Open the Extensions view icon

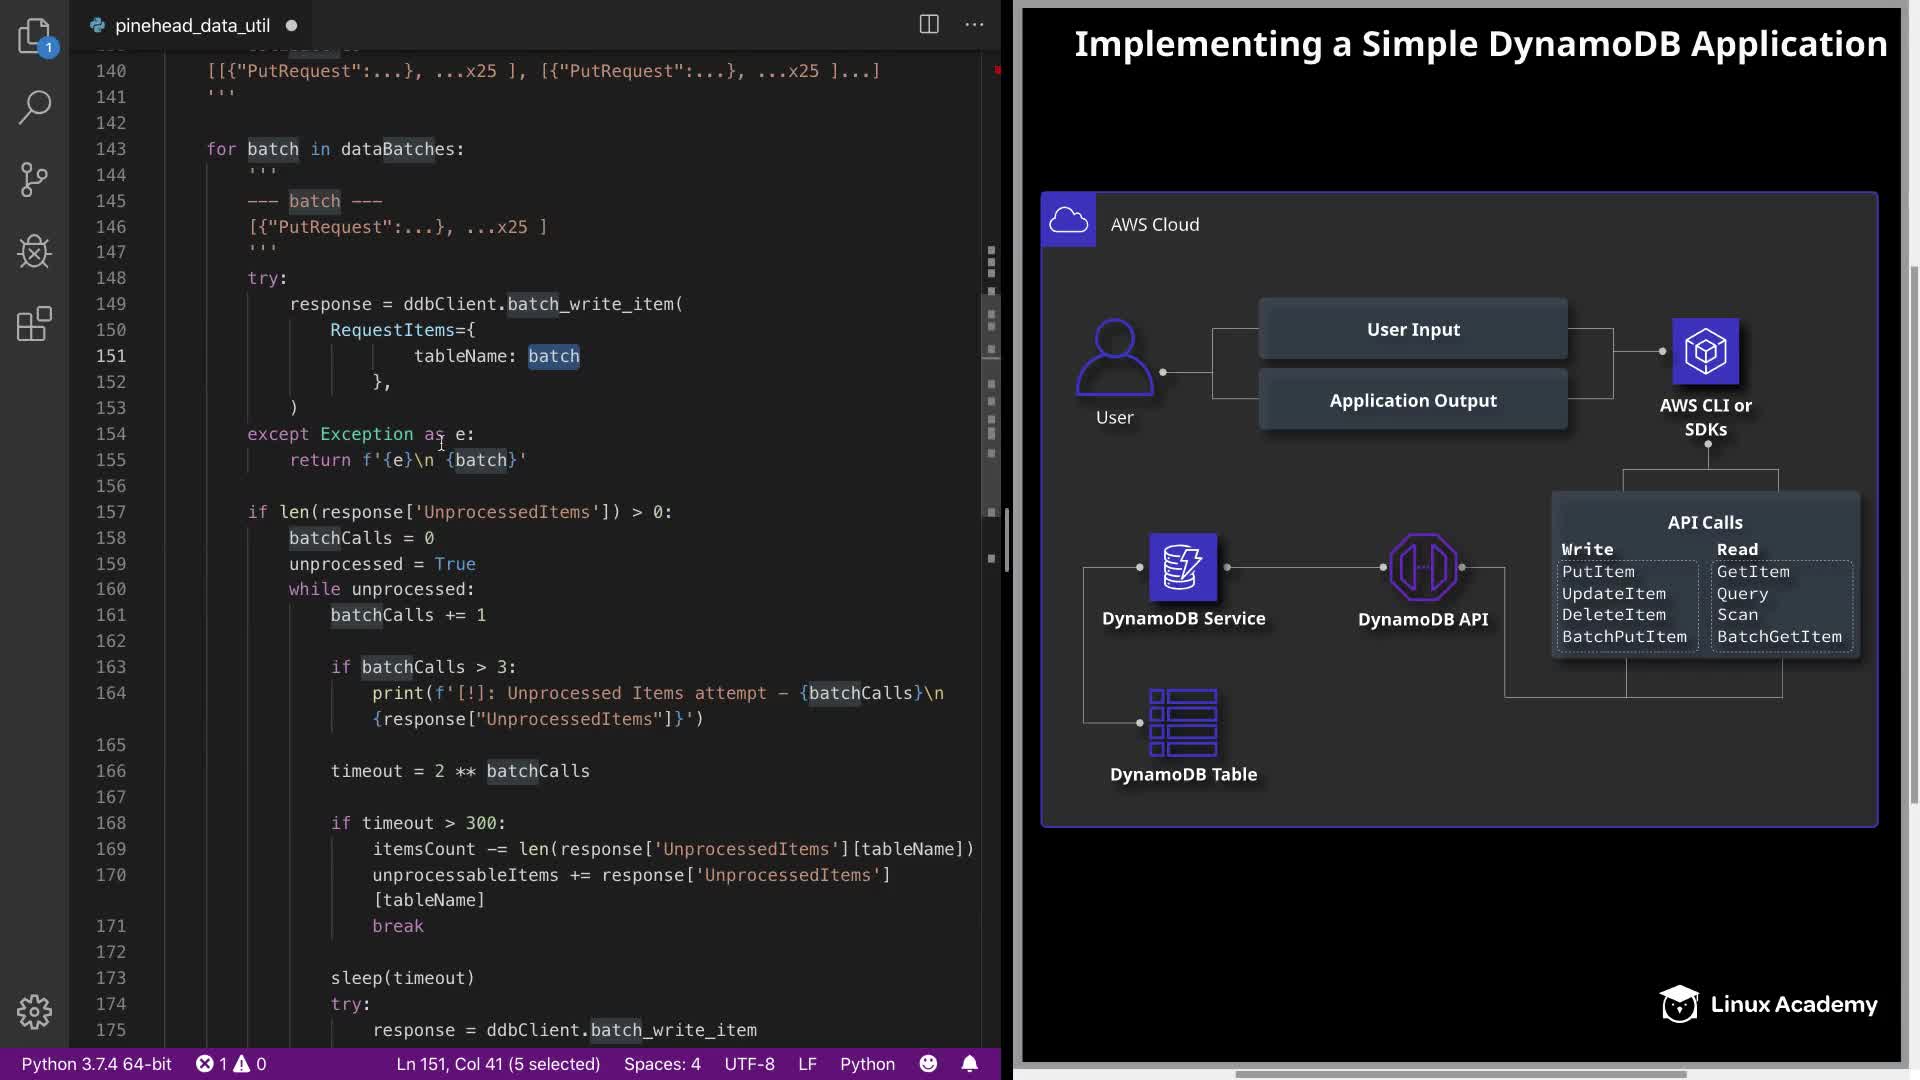34,324
